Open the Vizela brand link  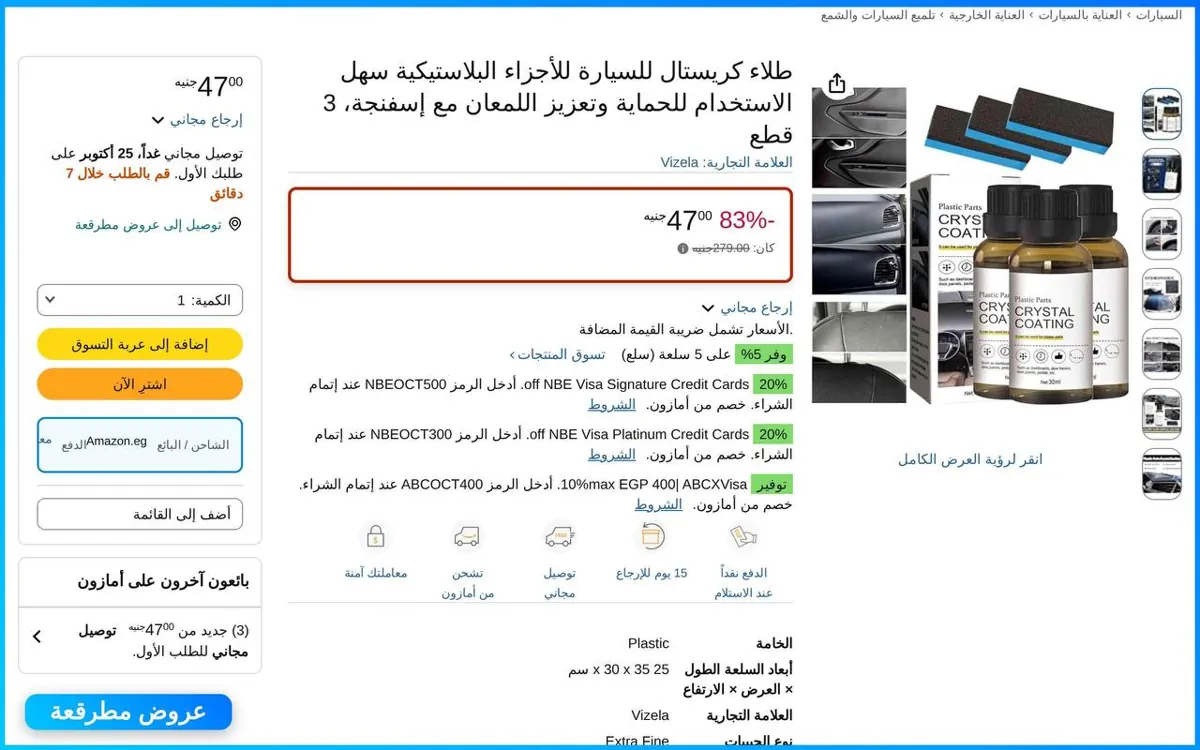click(x=727, y=162)
